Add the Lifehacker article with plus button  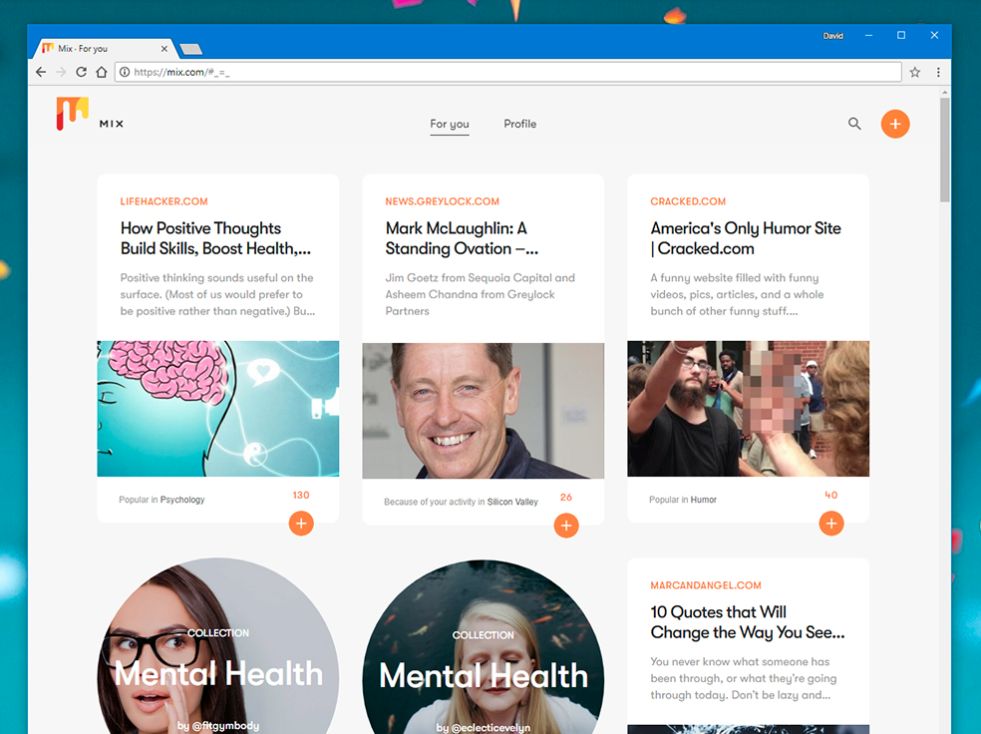(301, 523)
